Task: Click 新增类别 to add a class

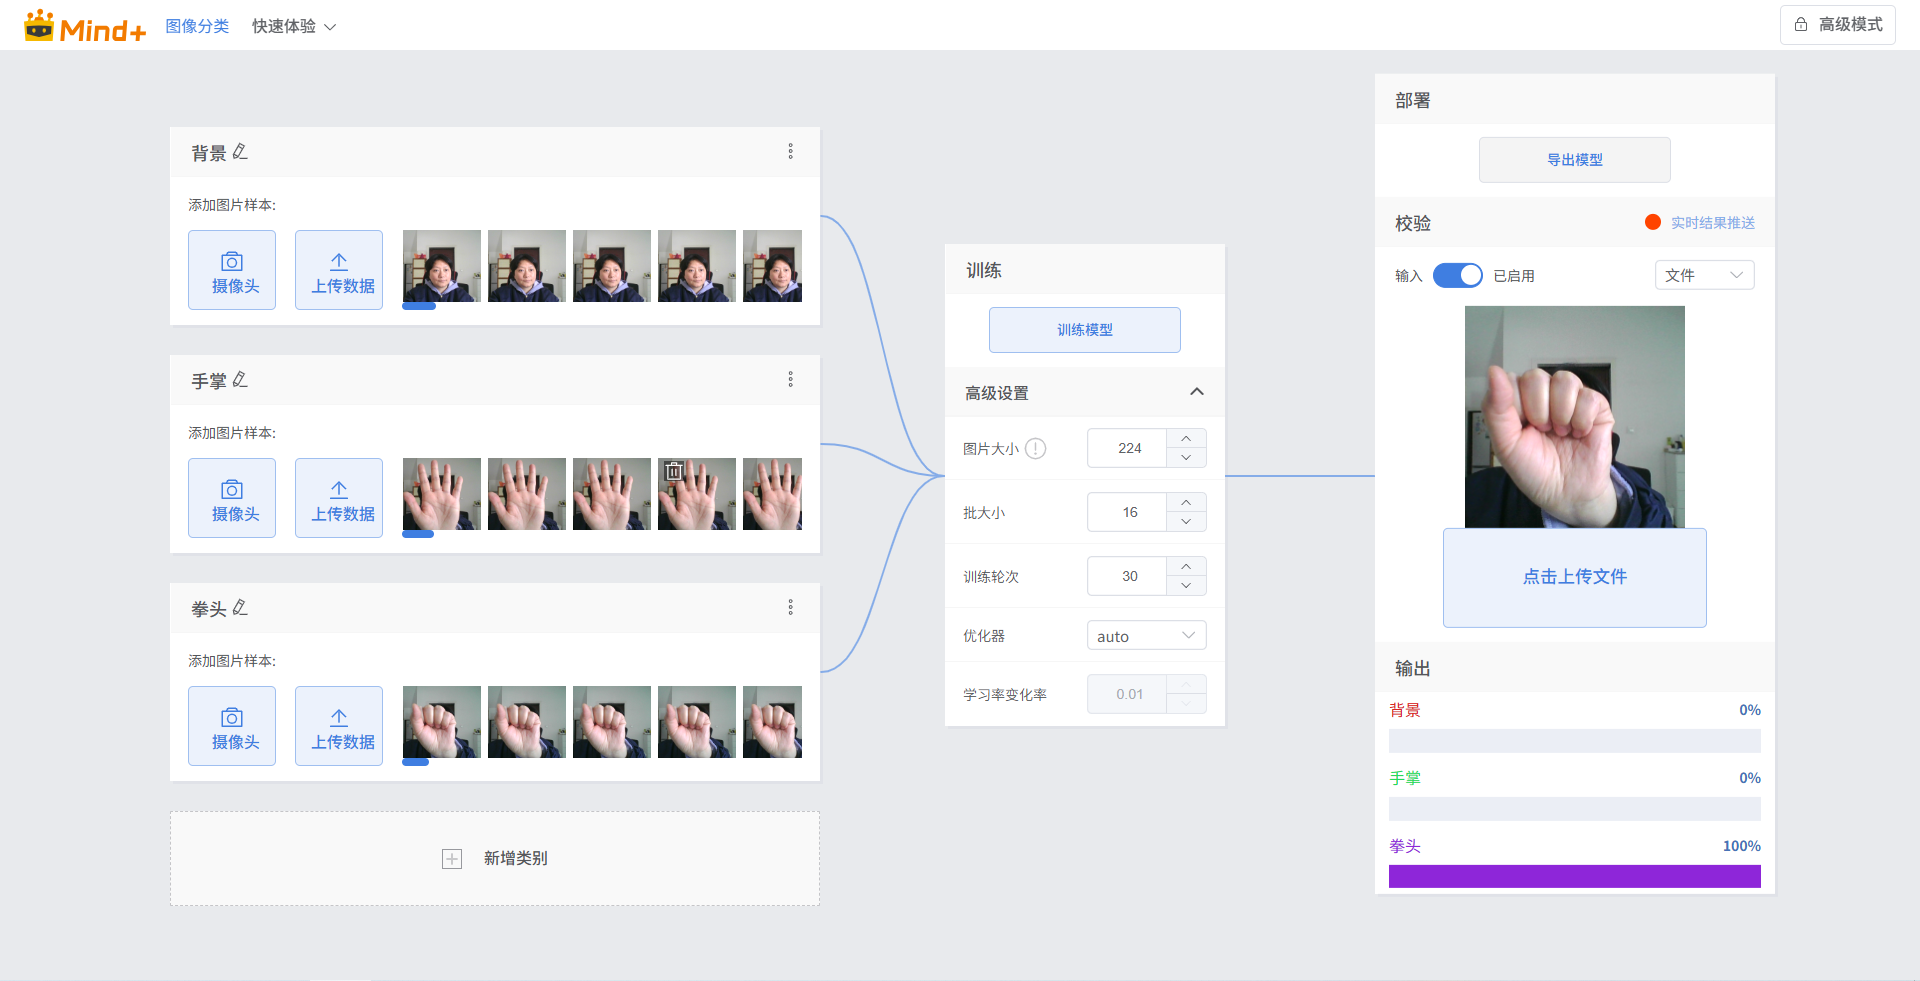Action: (495, 858)
